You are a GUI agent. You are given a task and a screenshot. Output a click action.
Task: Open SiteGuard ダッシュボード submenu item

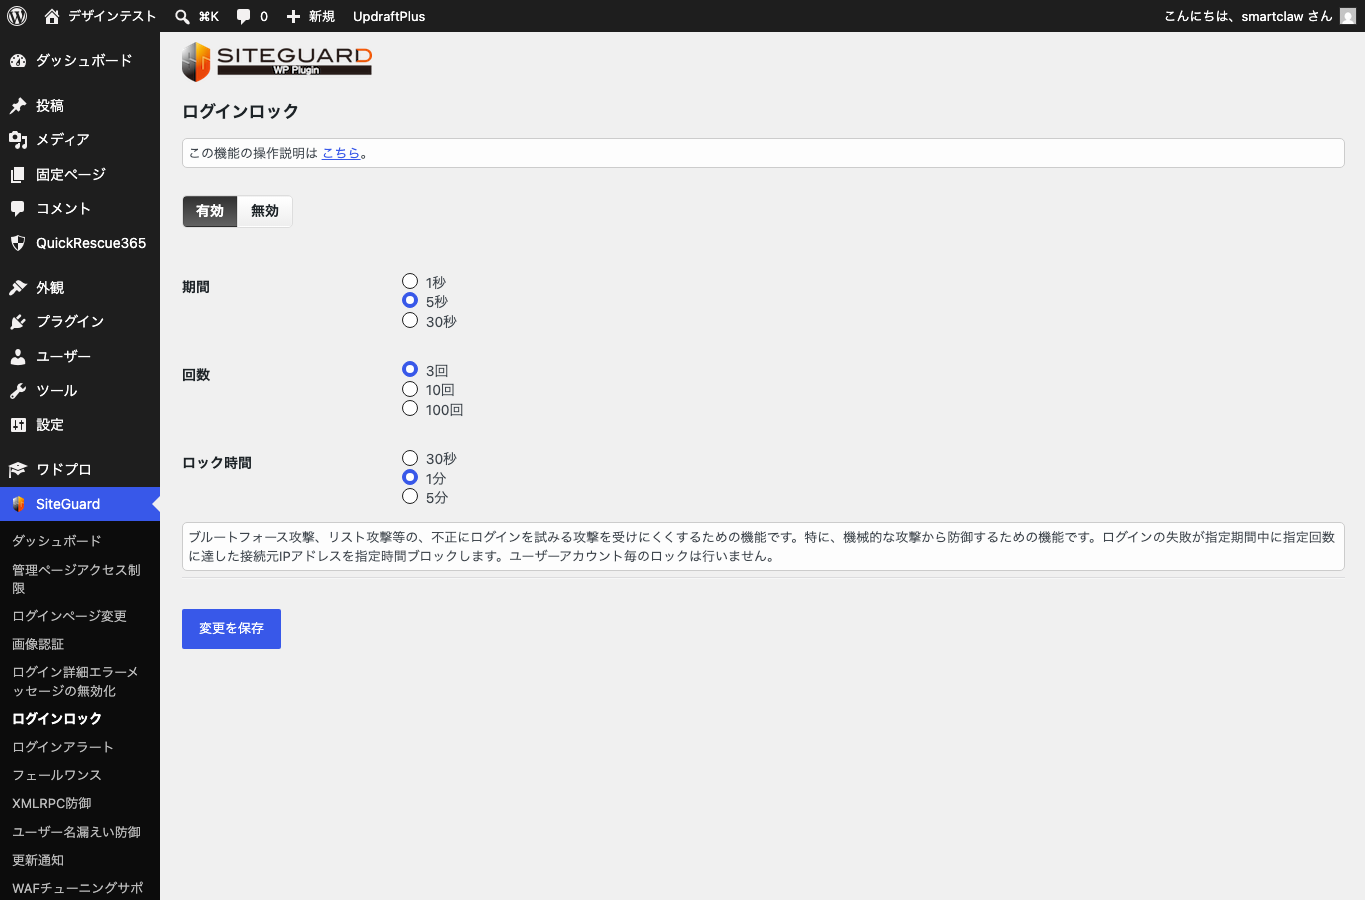point(57,541)
